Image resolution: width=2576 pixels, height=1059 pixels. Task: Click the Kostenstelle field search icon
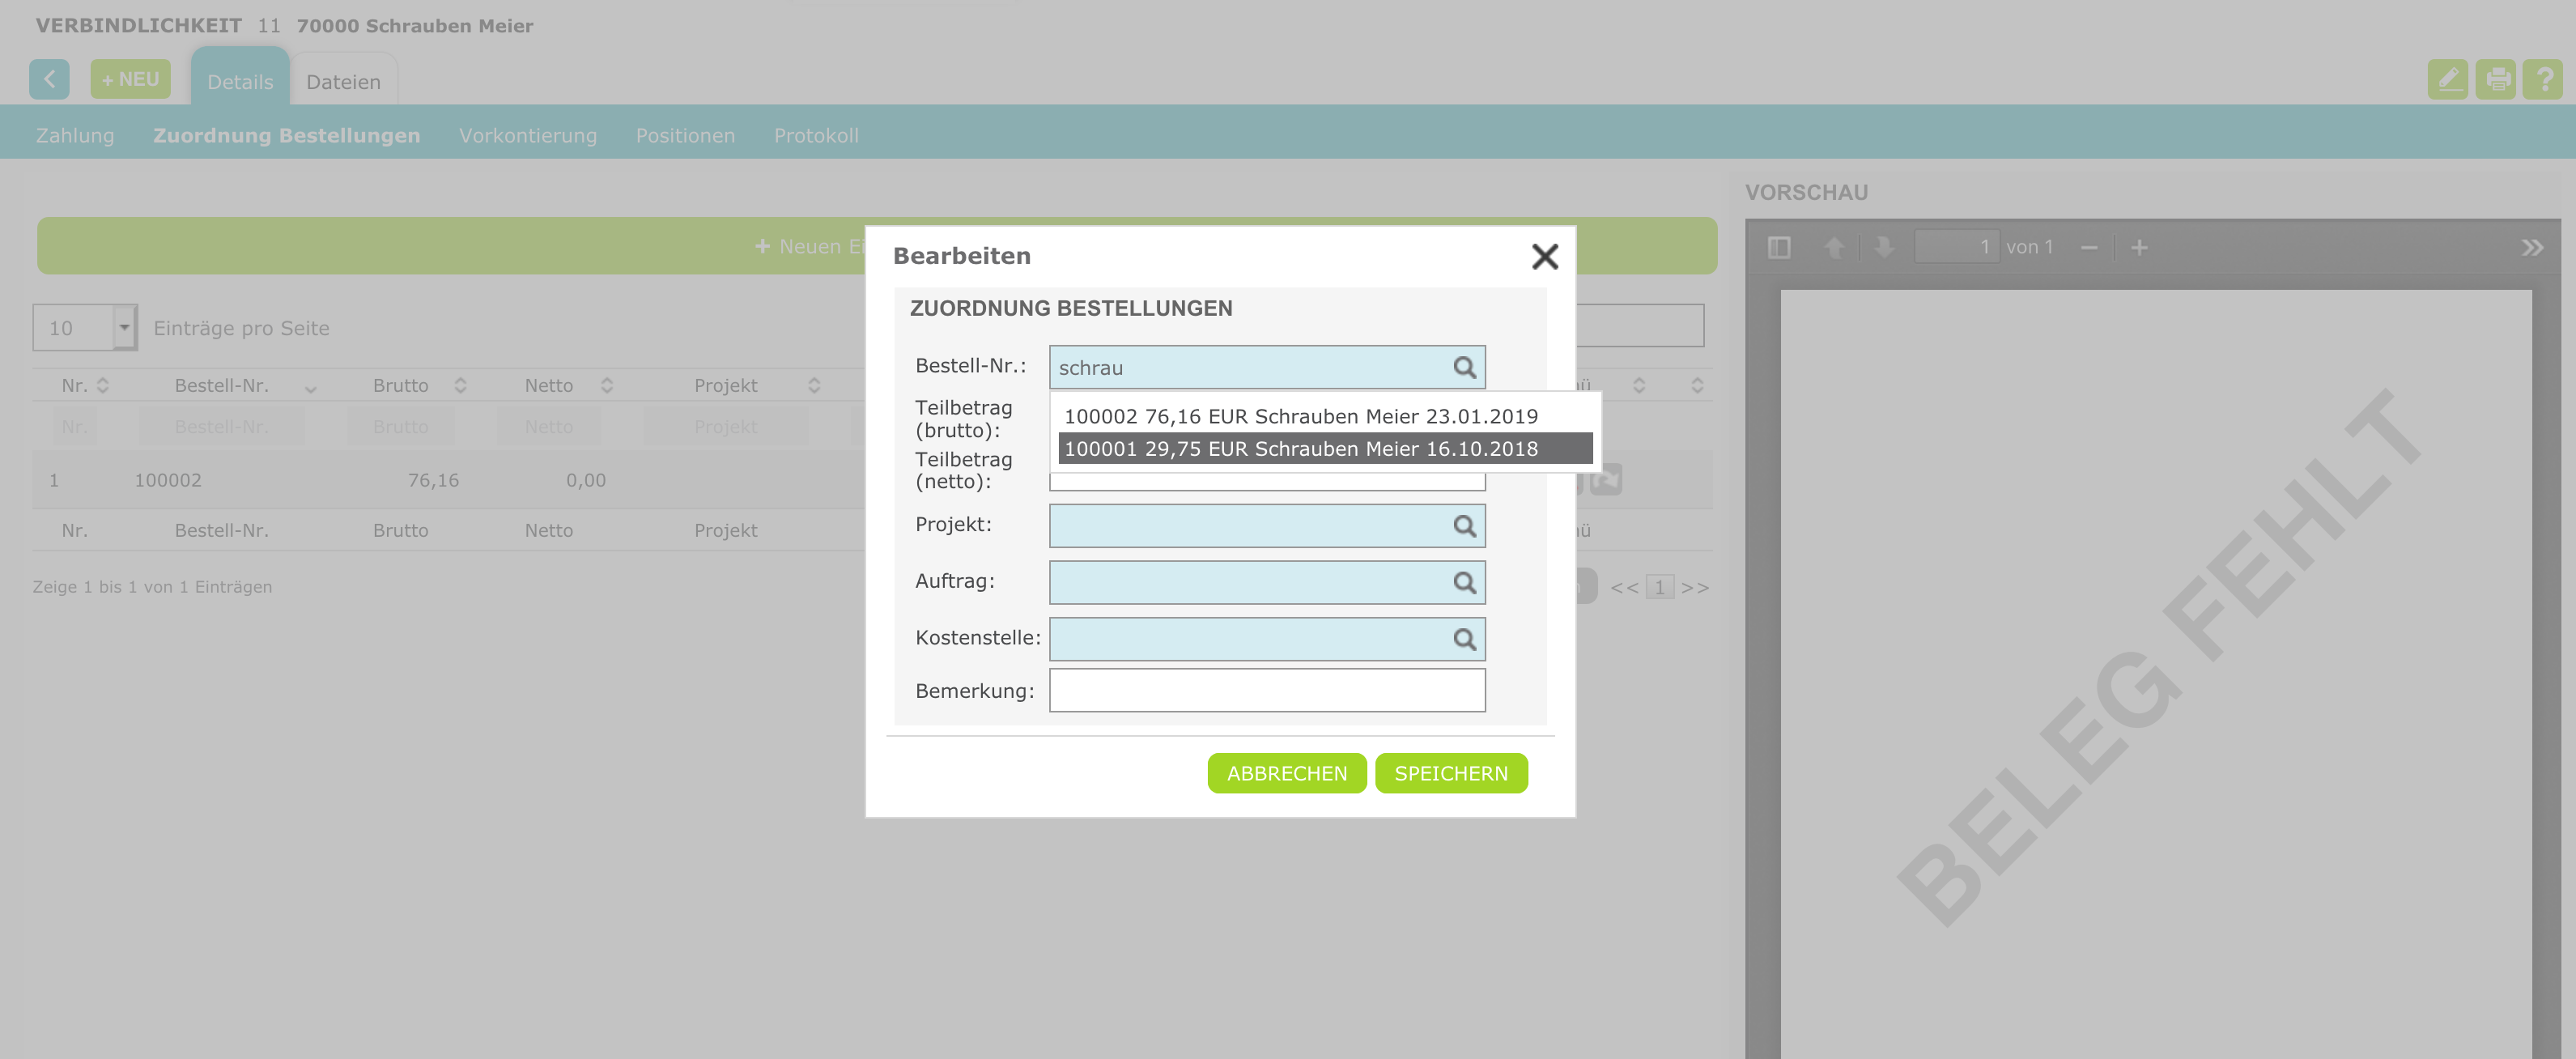pos(1464,639)
